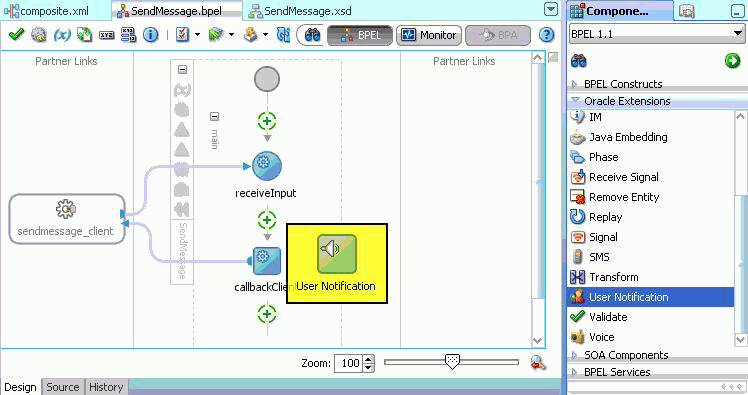Open dropdown arrow next to checklist icon
Screen dimensions: 748x395
click(197, 35)
